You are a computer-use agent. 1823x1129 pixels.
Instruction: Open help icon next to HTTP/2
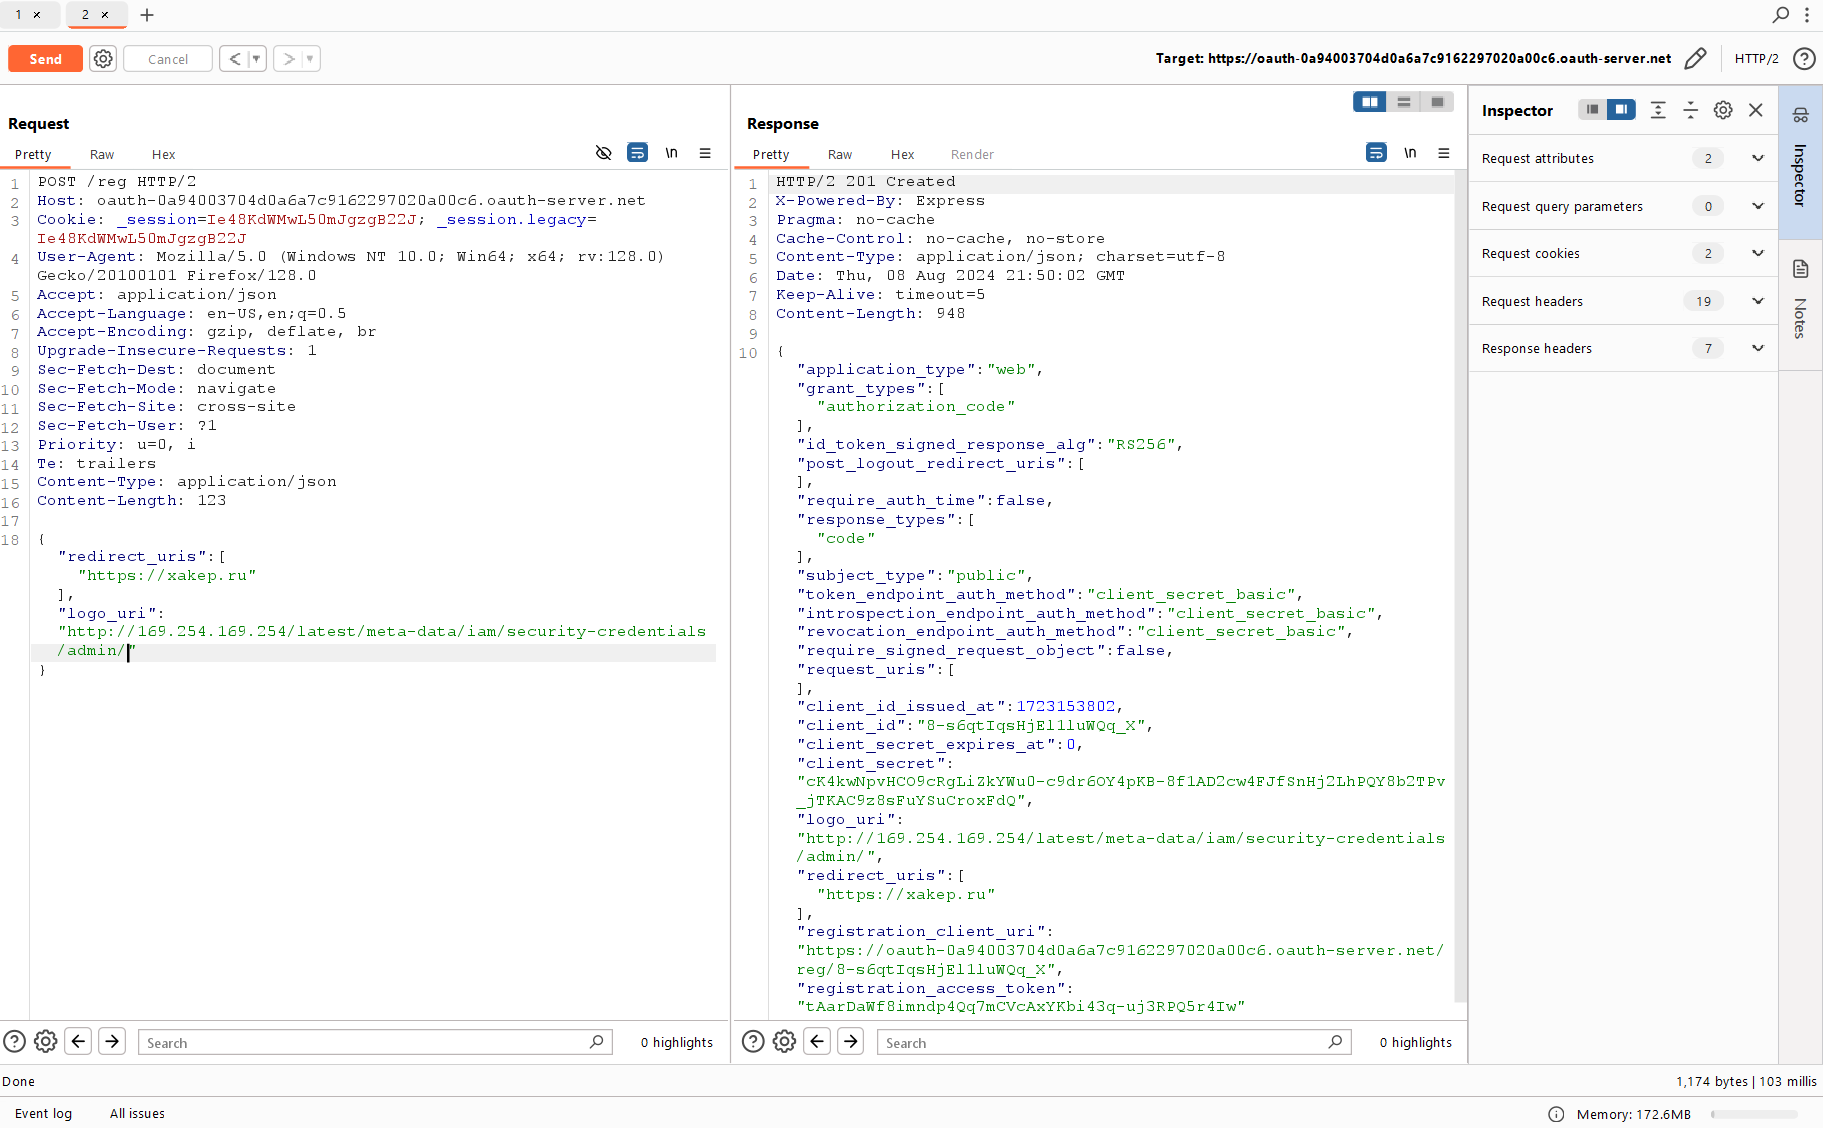coord(1804,59)
